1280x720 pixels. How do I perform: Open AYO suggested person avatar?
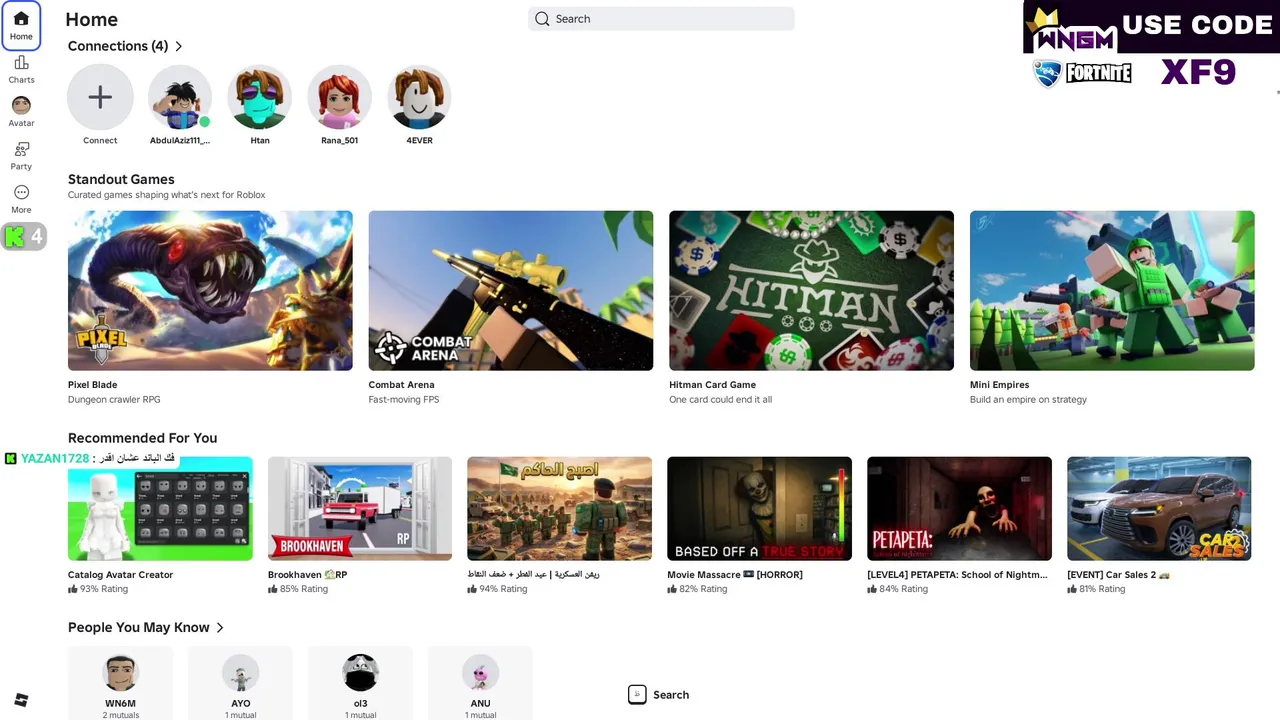pyautogui.click(x=240, y=673)
